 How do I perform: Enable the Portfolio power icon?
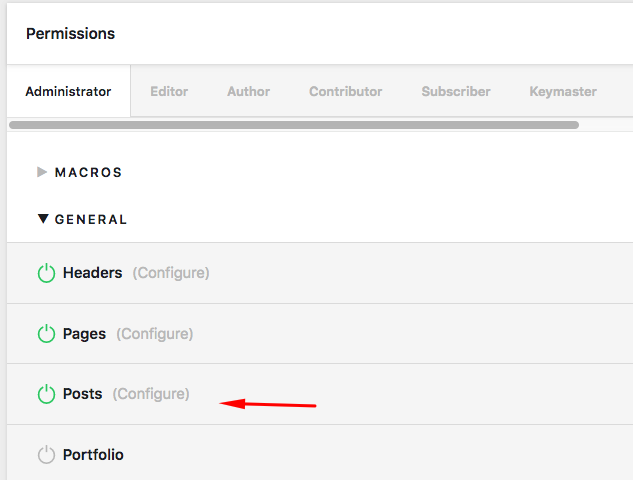pyautogui.click(x=46, y=455)
